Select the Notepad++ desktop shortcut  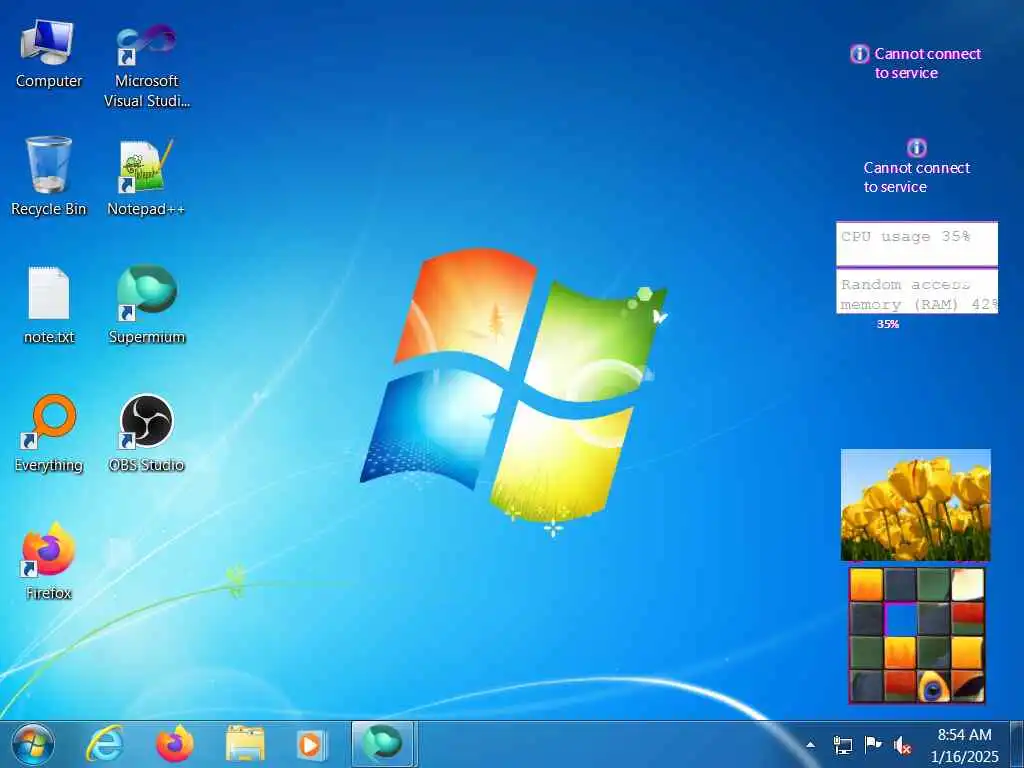[146, 178]
